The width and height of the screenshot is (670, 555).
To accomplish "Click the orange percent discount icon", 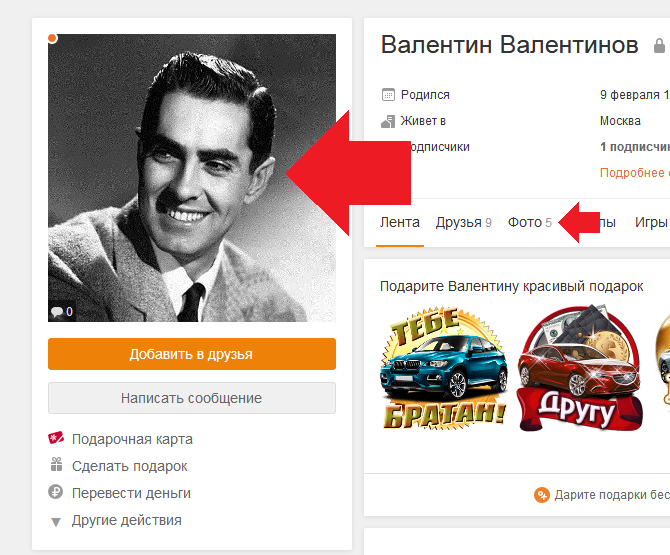I will click(541, 495).
